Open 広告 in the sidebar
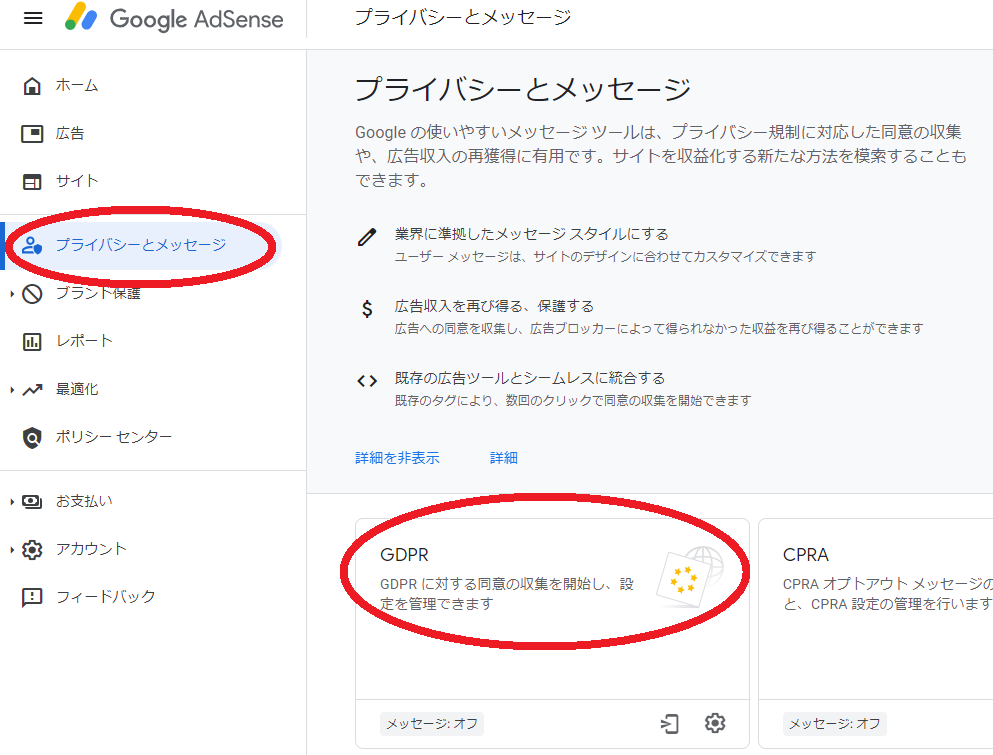The image size is (993, 755). [70, 134]
